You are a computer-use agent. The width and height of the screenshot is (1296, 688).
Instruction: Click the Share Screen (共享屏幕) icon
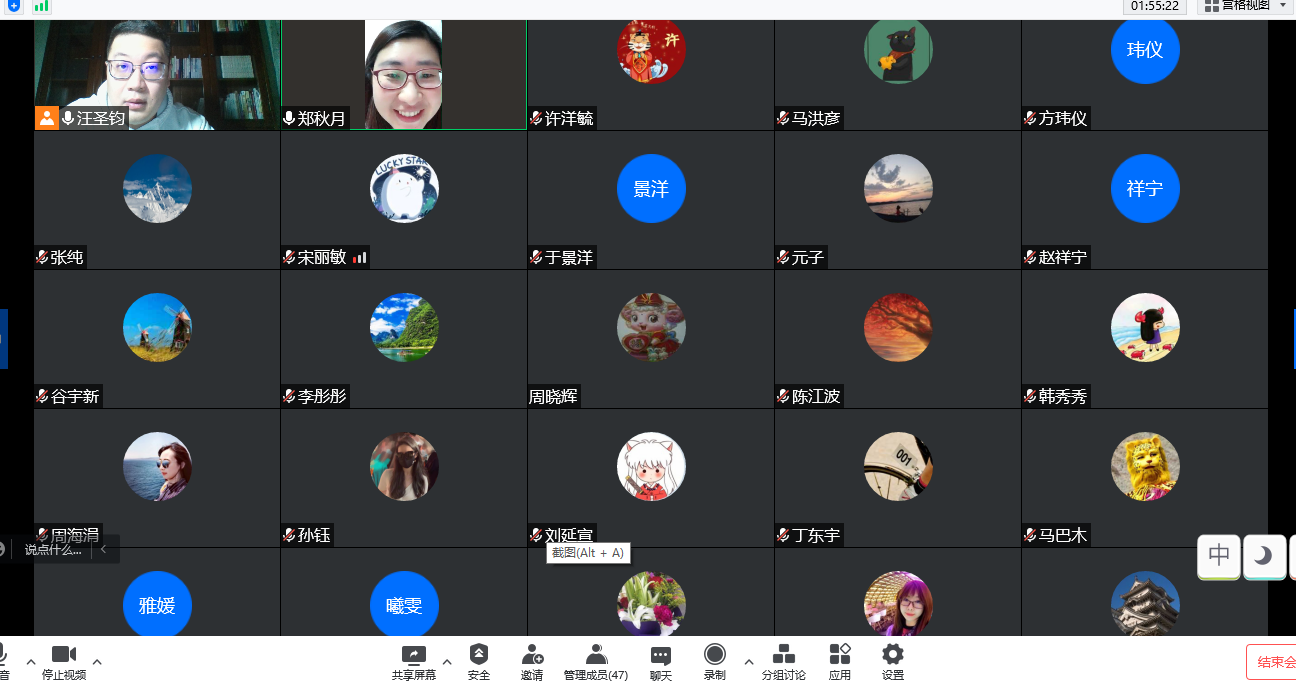click(x=413, y=656)
